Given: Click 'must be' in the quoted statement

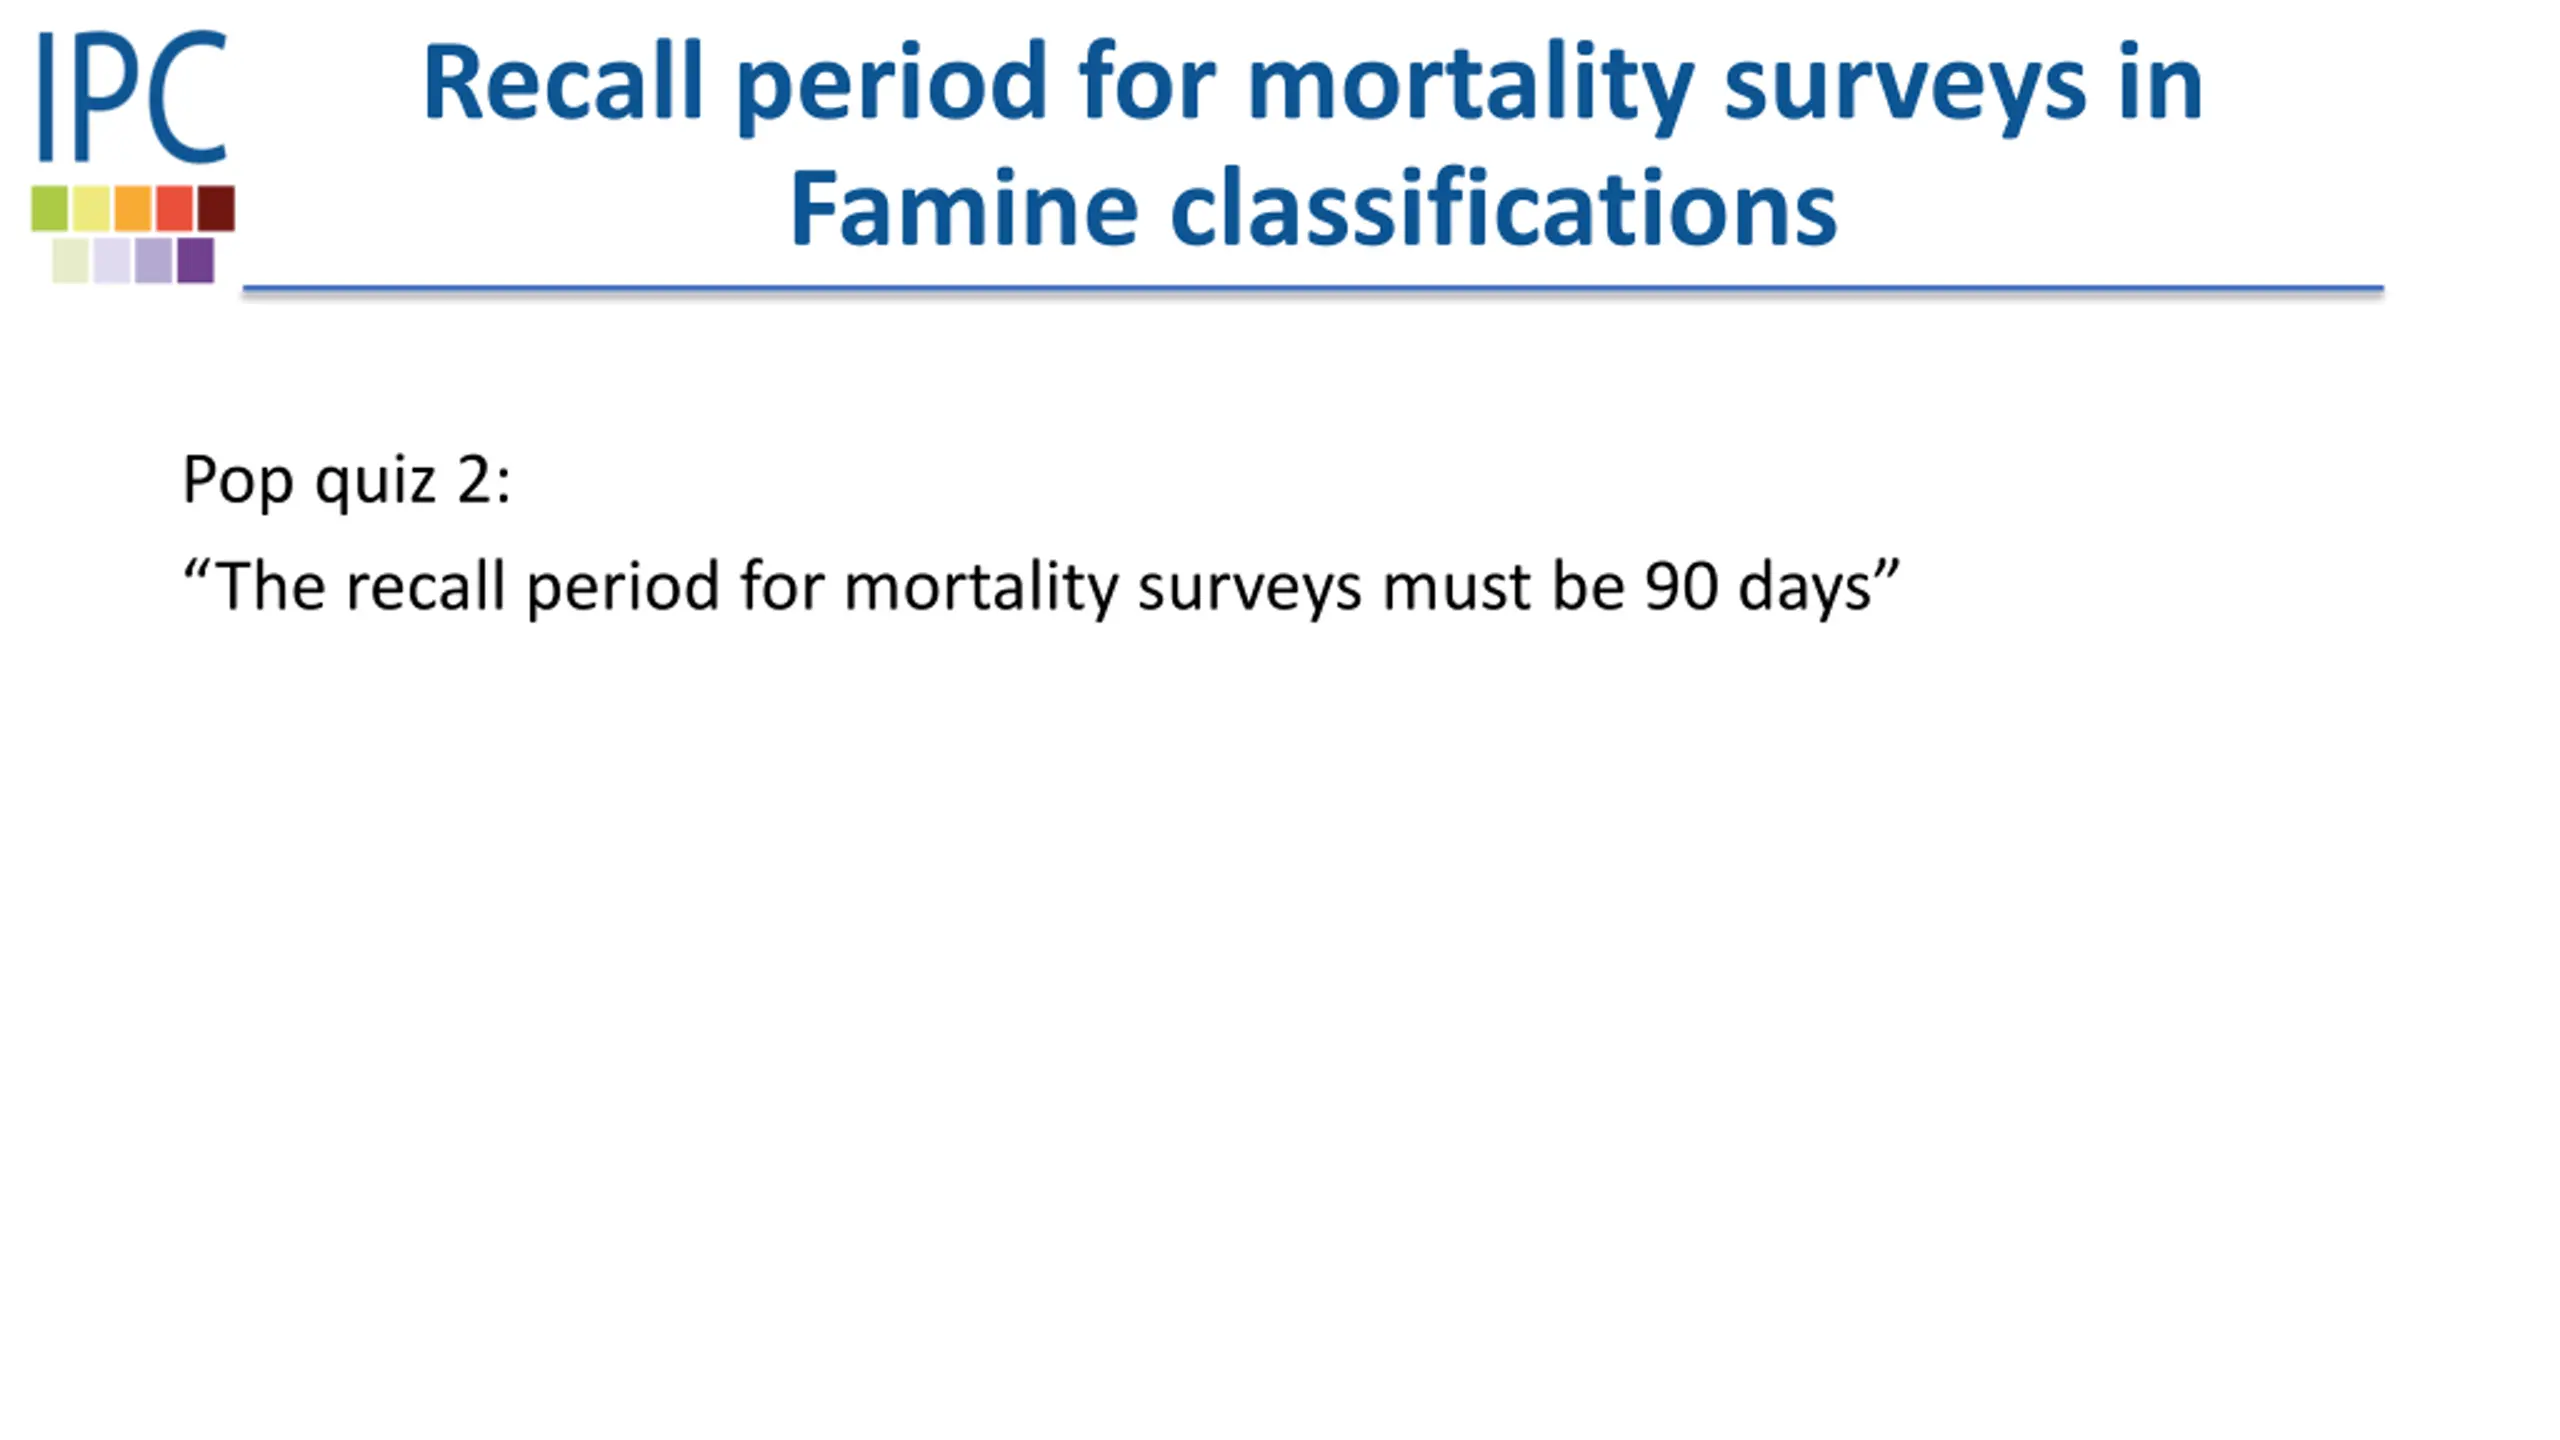Looking at the screenshot, I should 1503,586.
